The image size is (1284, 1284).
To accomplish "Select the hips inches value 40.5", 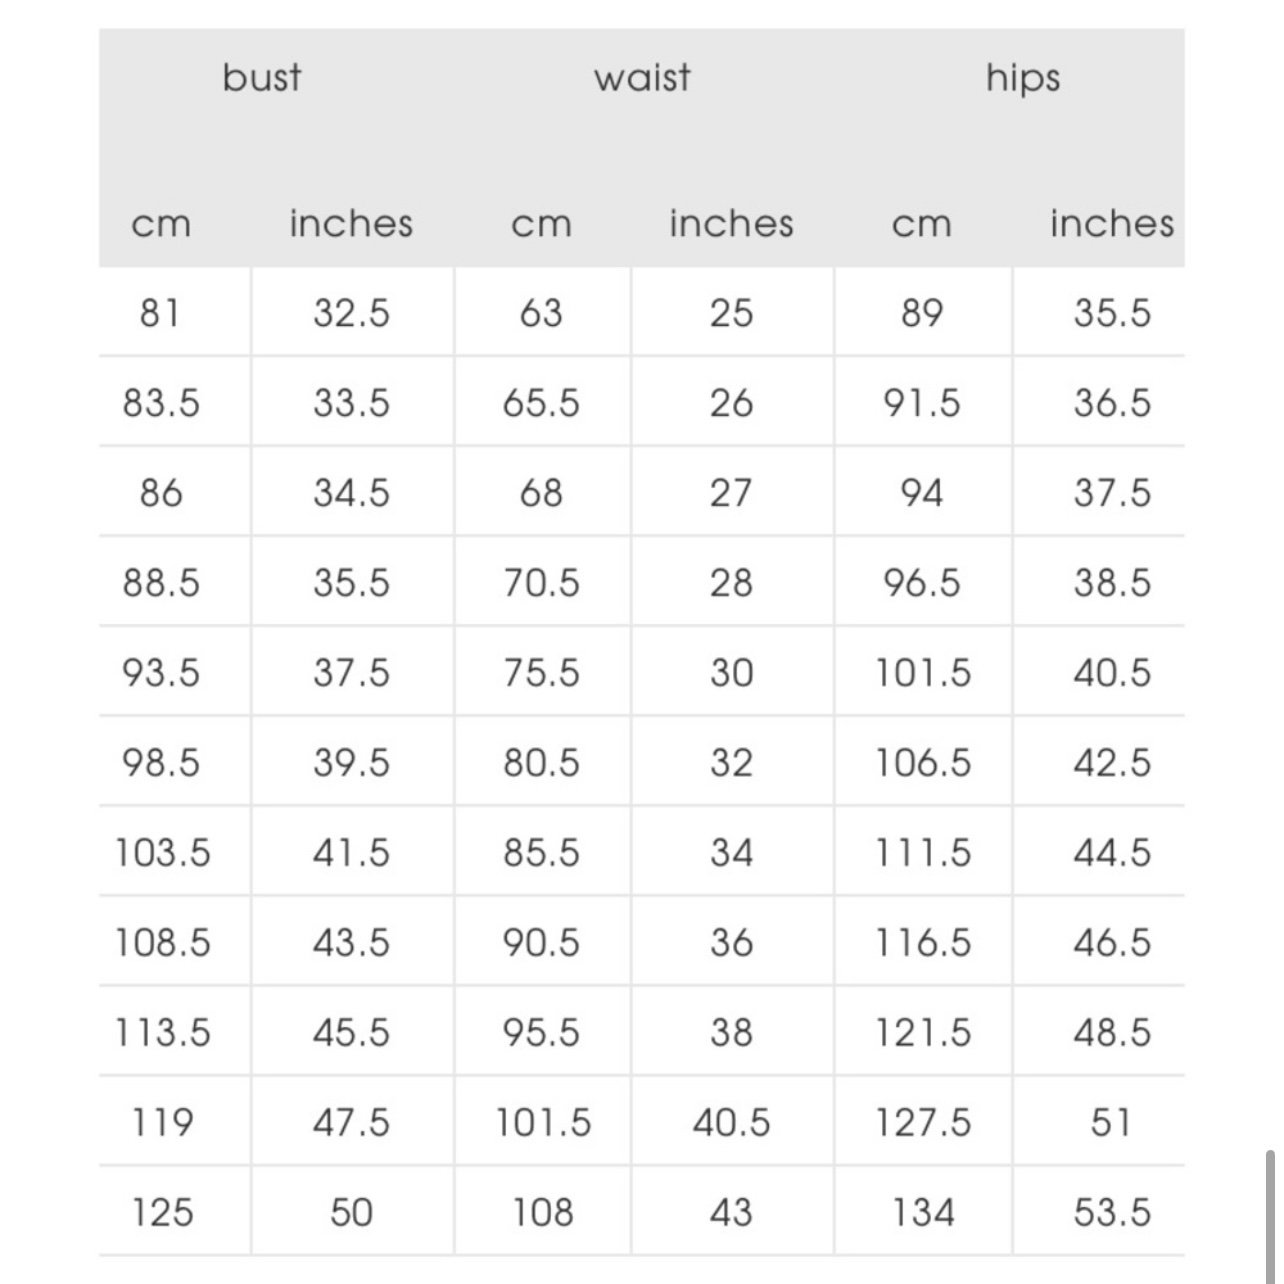I will 1112,672.
